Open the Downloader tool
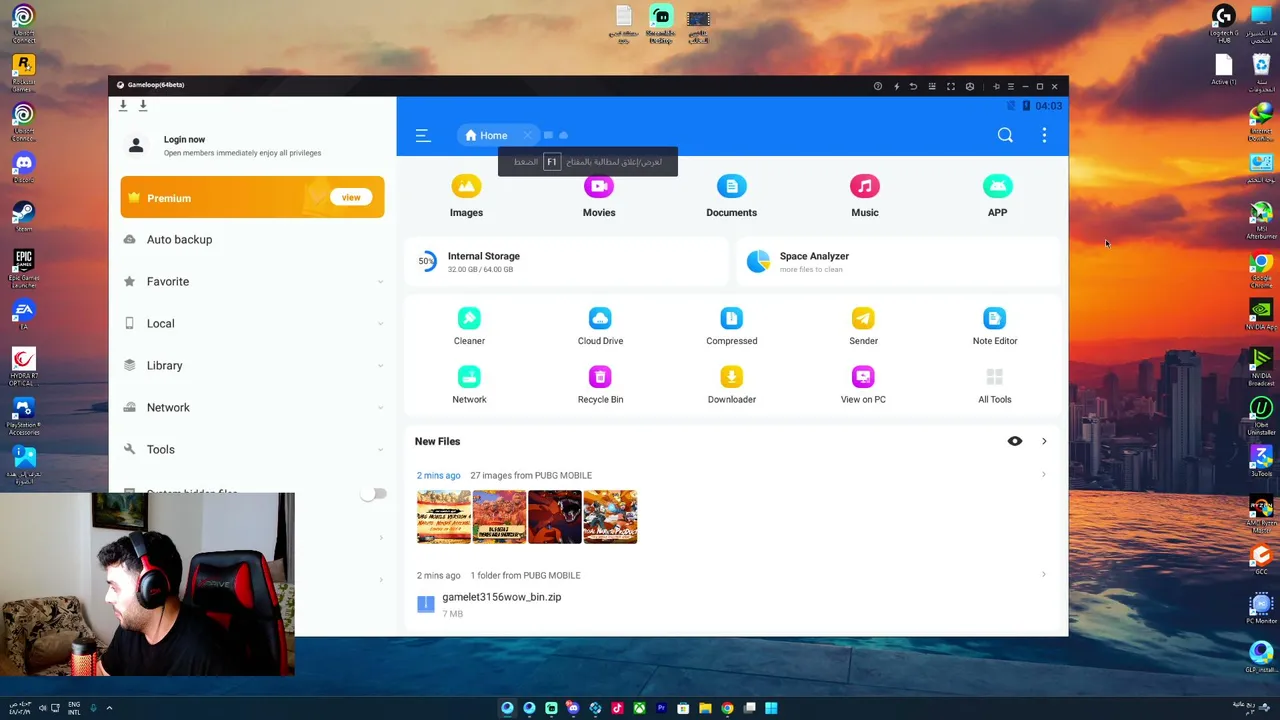Image resolution: width=1280 pixels, height=720 pixels. (732, 385)
